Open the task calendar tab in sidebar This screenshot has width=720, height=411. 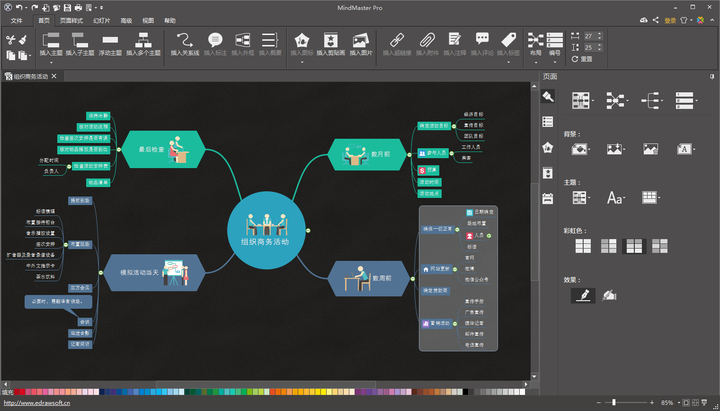547,199
